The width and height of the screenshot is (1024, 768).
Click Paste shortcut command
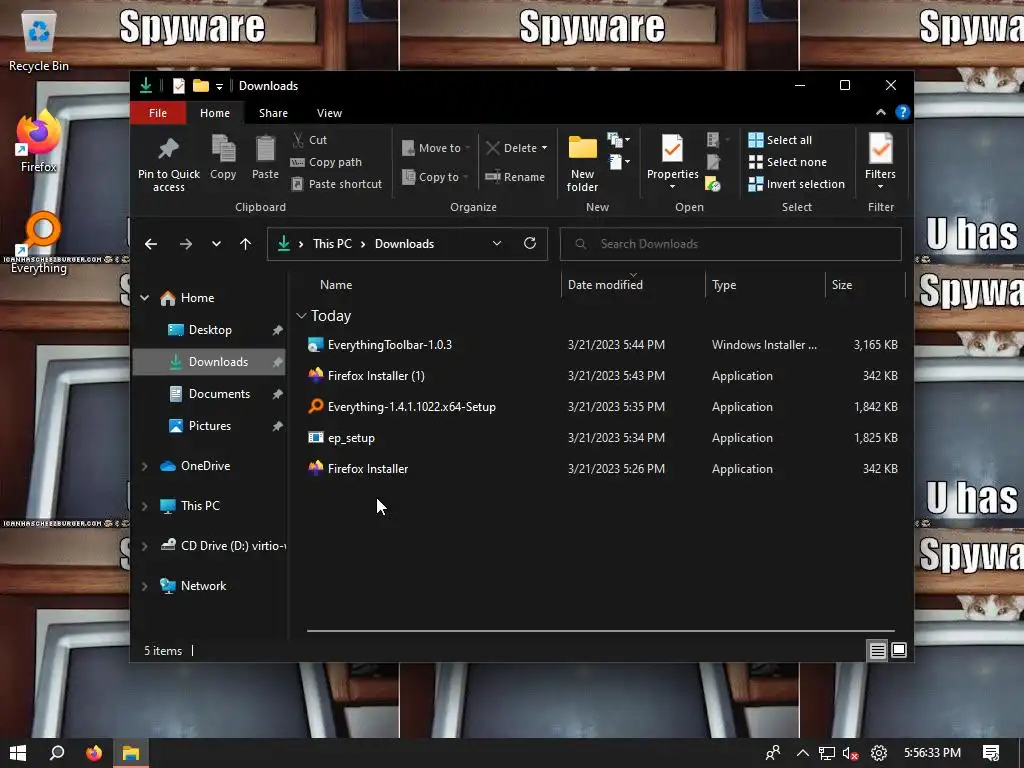(336, 184)
